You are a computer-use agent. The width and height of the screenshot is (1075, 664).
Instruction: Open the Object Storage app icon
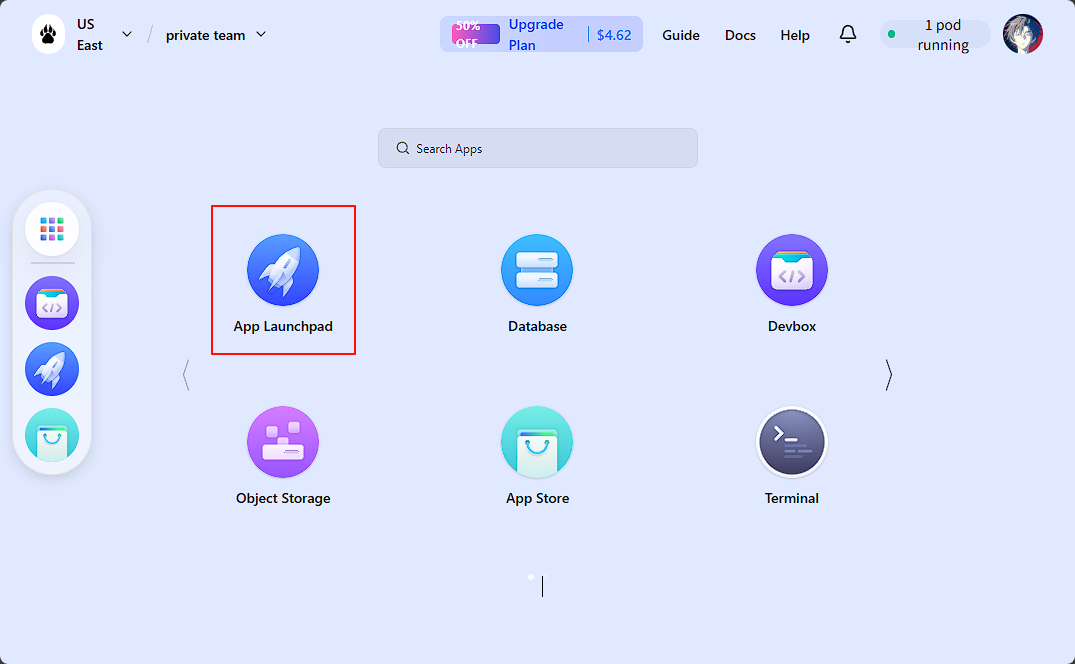(283, 442)
